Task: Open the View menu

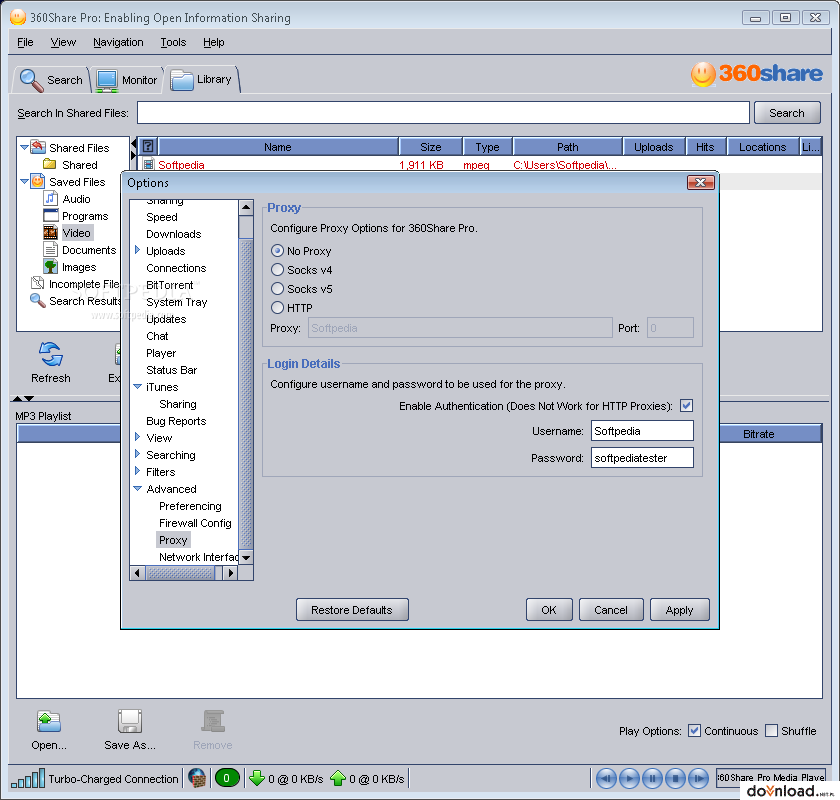Action: coord(63,42)
